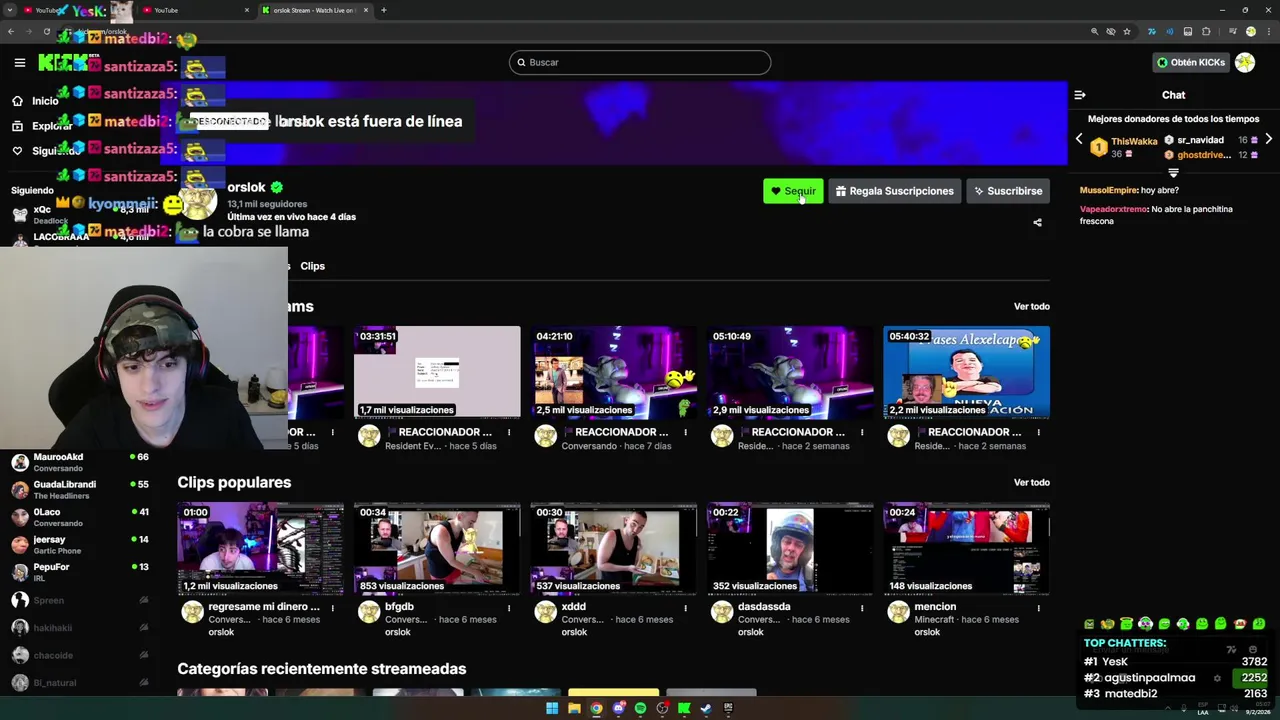
Task: Open the 03:31:51 stream thumbnail
Action: pos(437,372)
